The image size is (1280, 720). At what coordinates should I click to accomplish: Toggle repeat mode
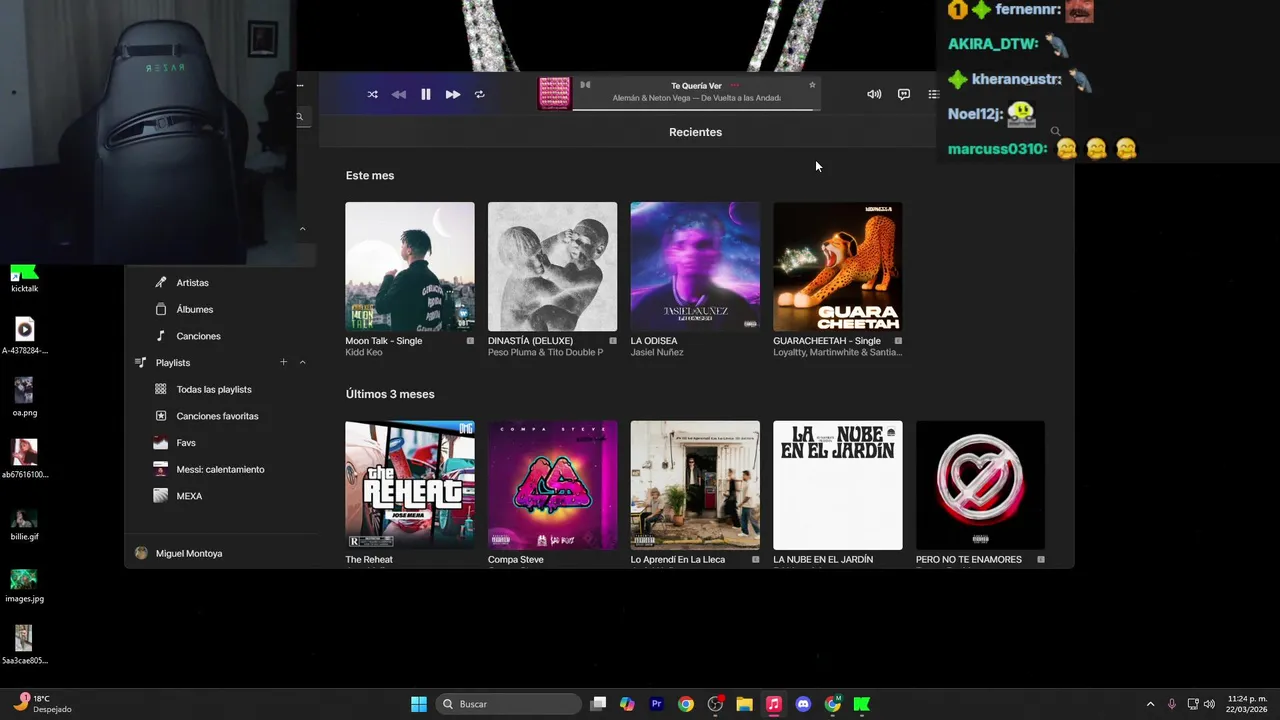tap(480, 94)
